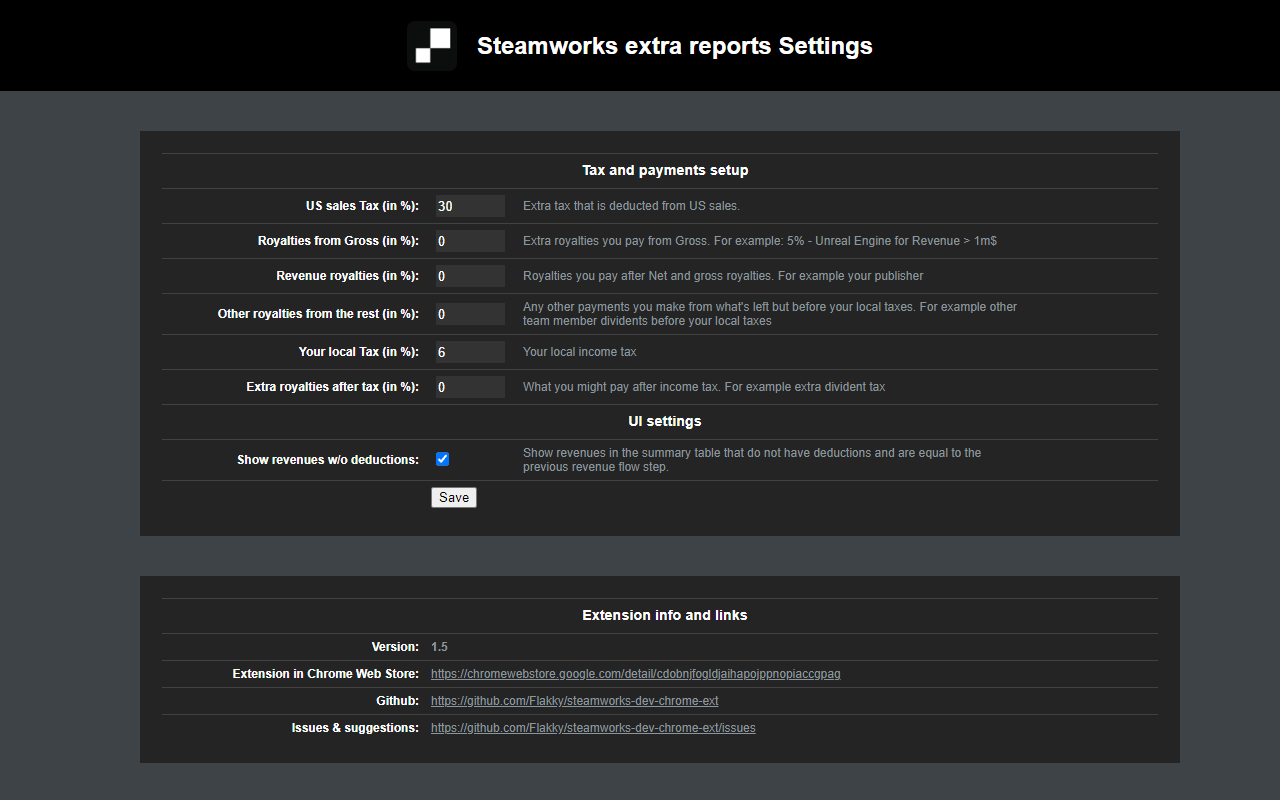Screen dimensions: 1280x800
Task: Change the Your local Tax input value
Action: pyautogui.click(x=470, y=352)
